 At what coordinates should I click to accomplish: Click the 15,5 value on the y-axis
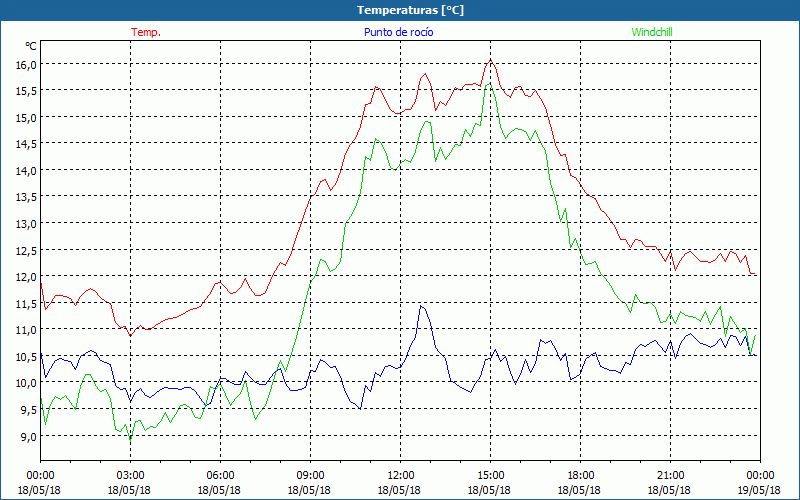[26, 91]
